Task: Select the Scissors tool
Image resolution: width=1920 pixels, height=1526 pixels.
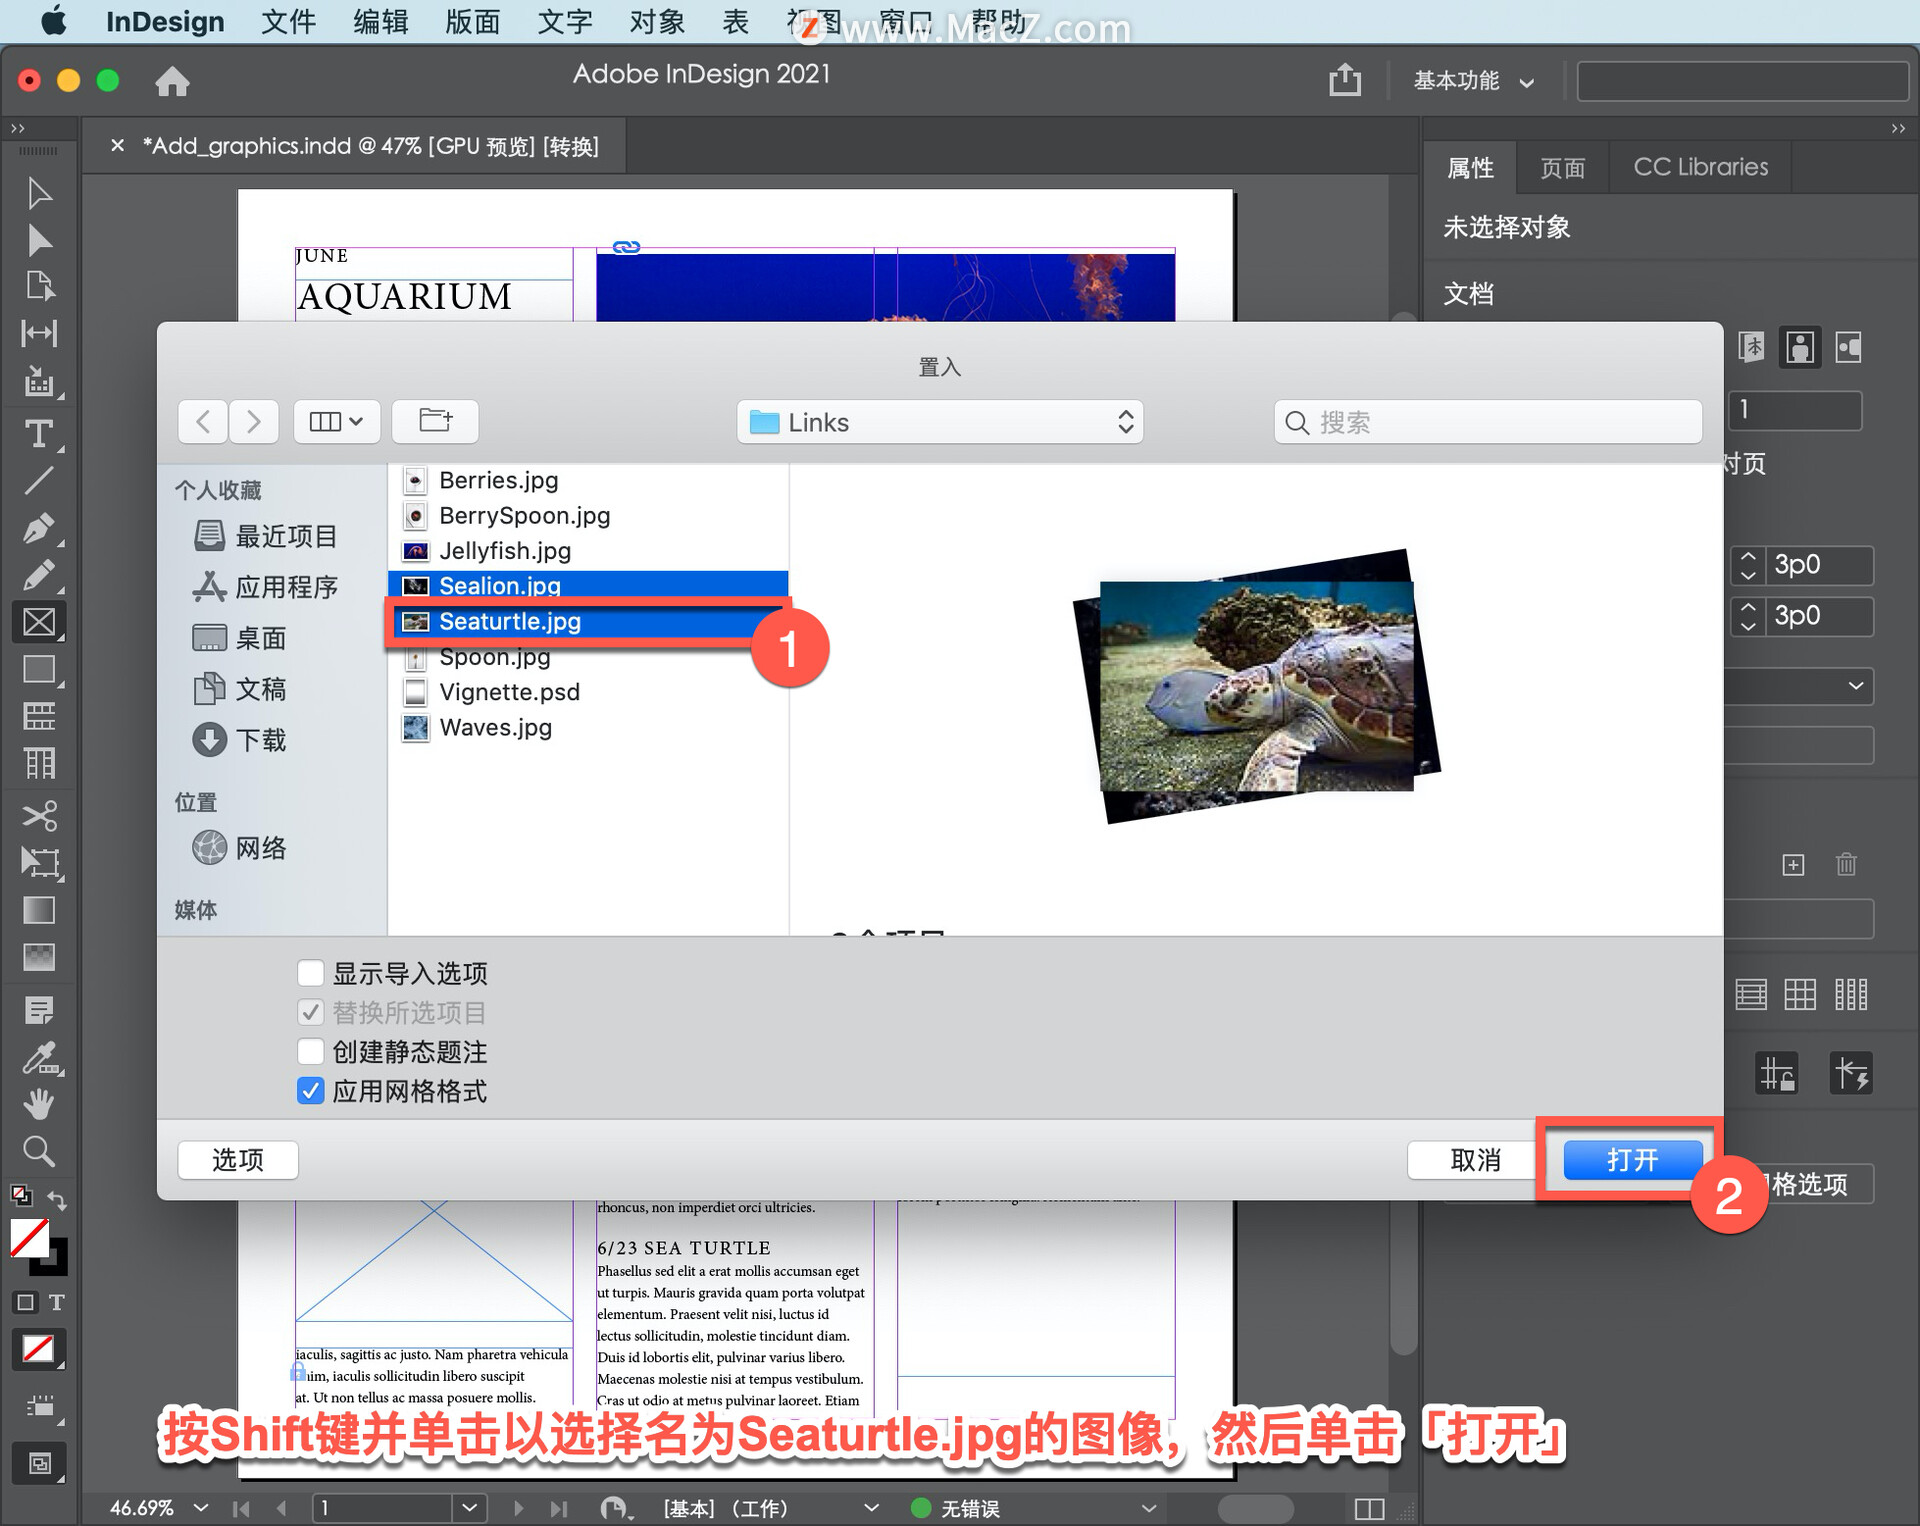Action: (39, 816)
